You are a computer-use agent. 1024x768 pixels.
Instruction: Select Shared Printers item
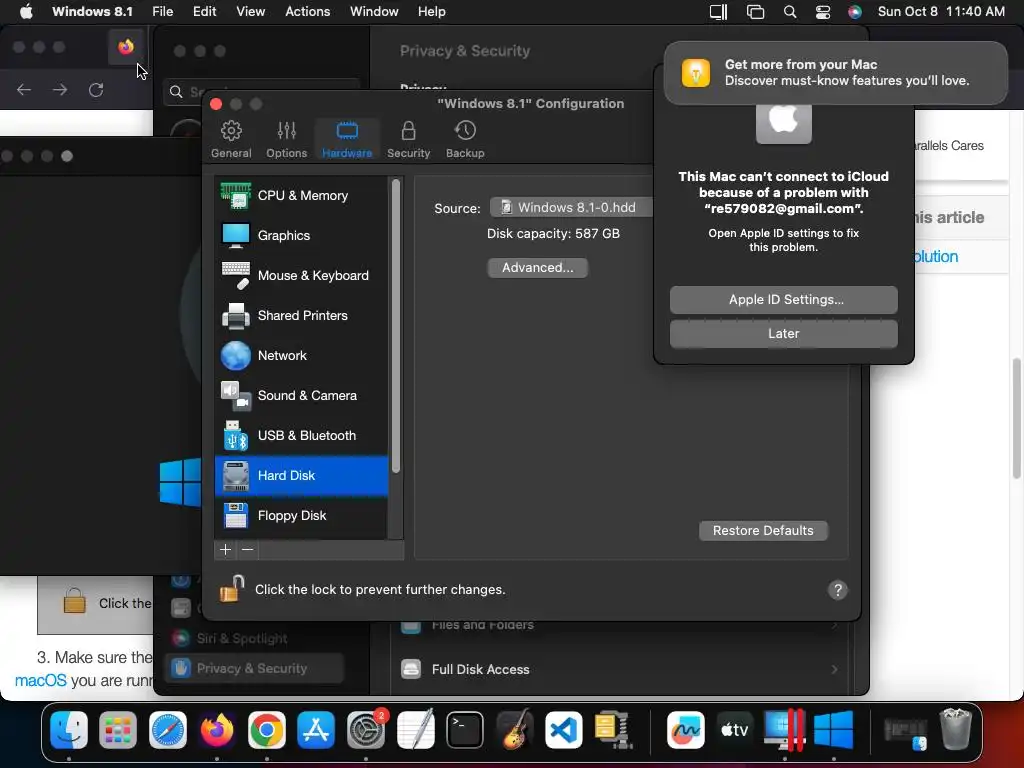[301, 315]
